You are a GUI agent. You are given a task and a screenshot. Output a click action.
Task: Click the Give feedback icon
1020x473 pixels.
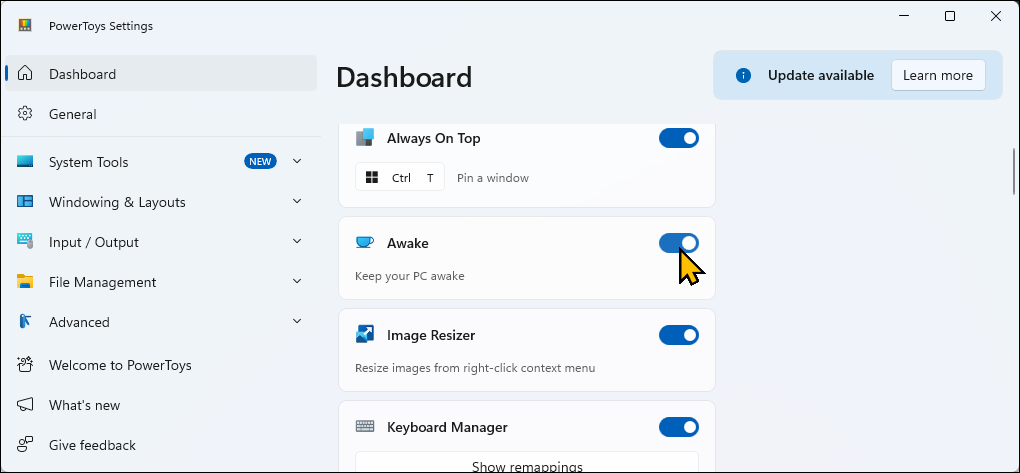click(x=25, y=444)
